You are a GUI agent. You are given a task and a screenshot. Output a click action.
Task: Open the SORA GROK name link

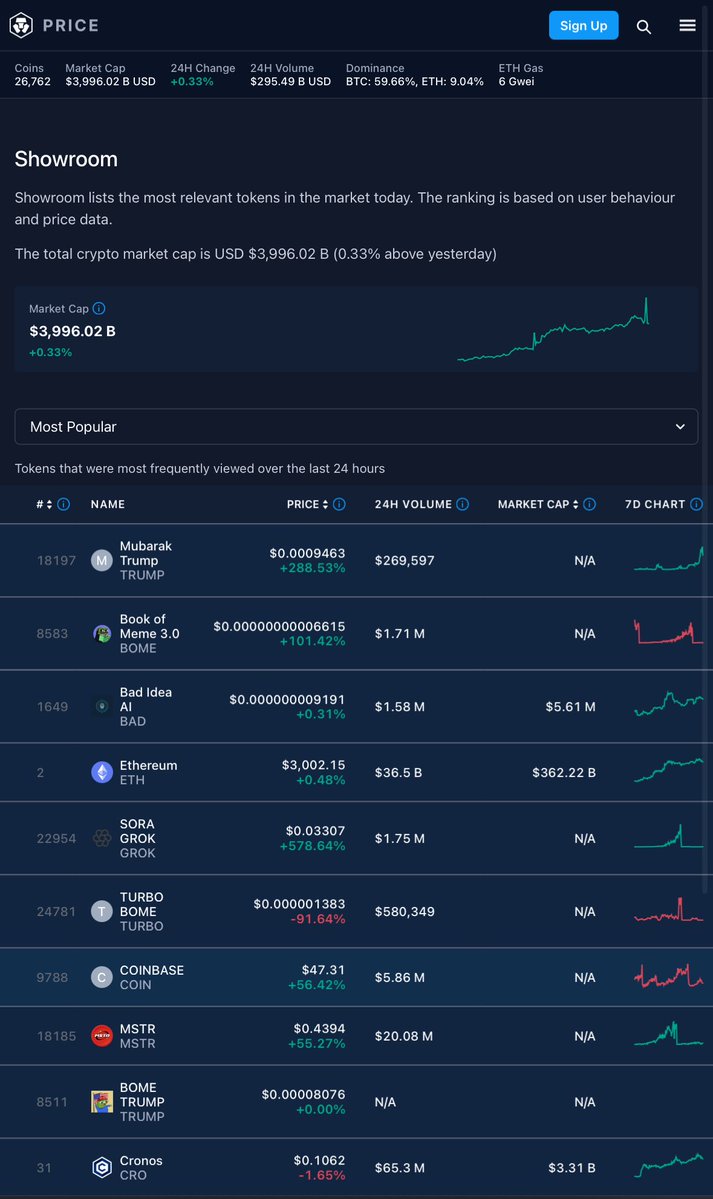coord(138,831)
